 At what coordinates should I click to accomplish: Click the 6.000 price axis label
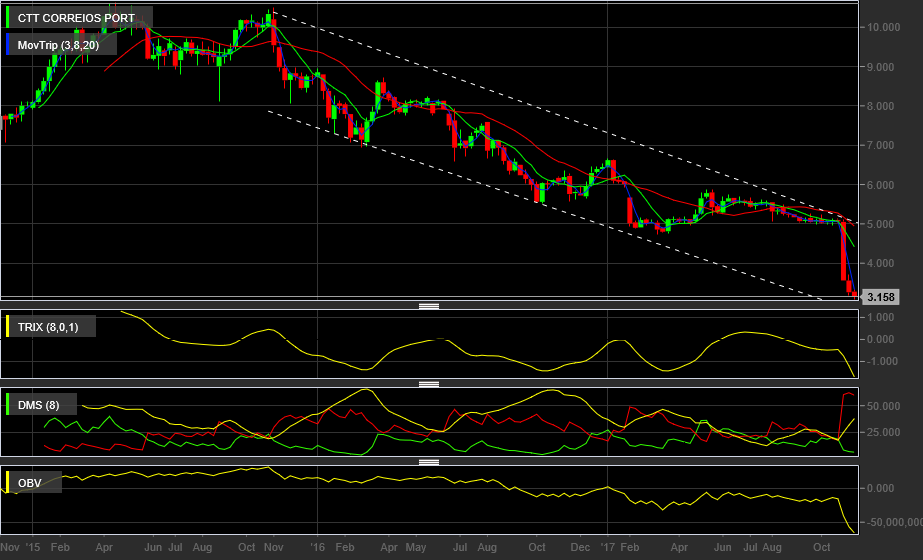(881, 185)
